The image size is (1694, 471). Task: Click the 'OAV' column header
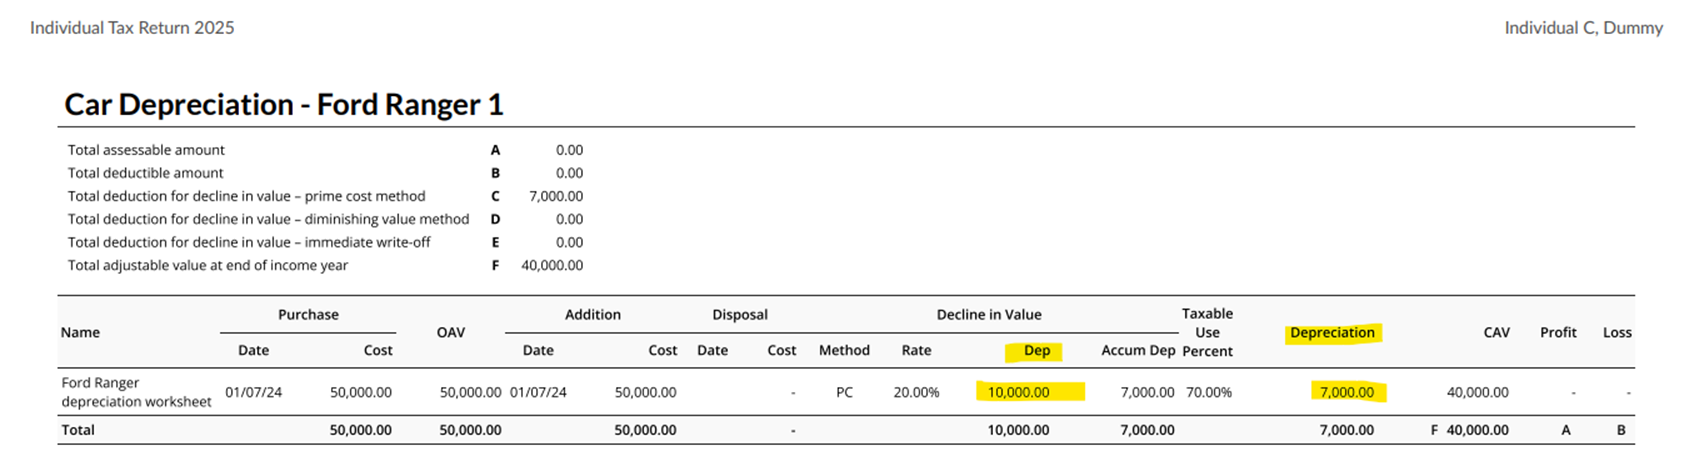click(x=451, y=332)
